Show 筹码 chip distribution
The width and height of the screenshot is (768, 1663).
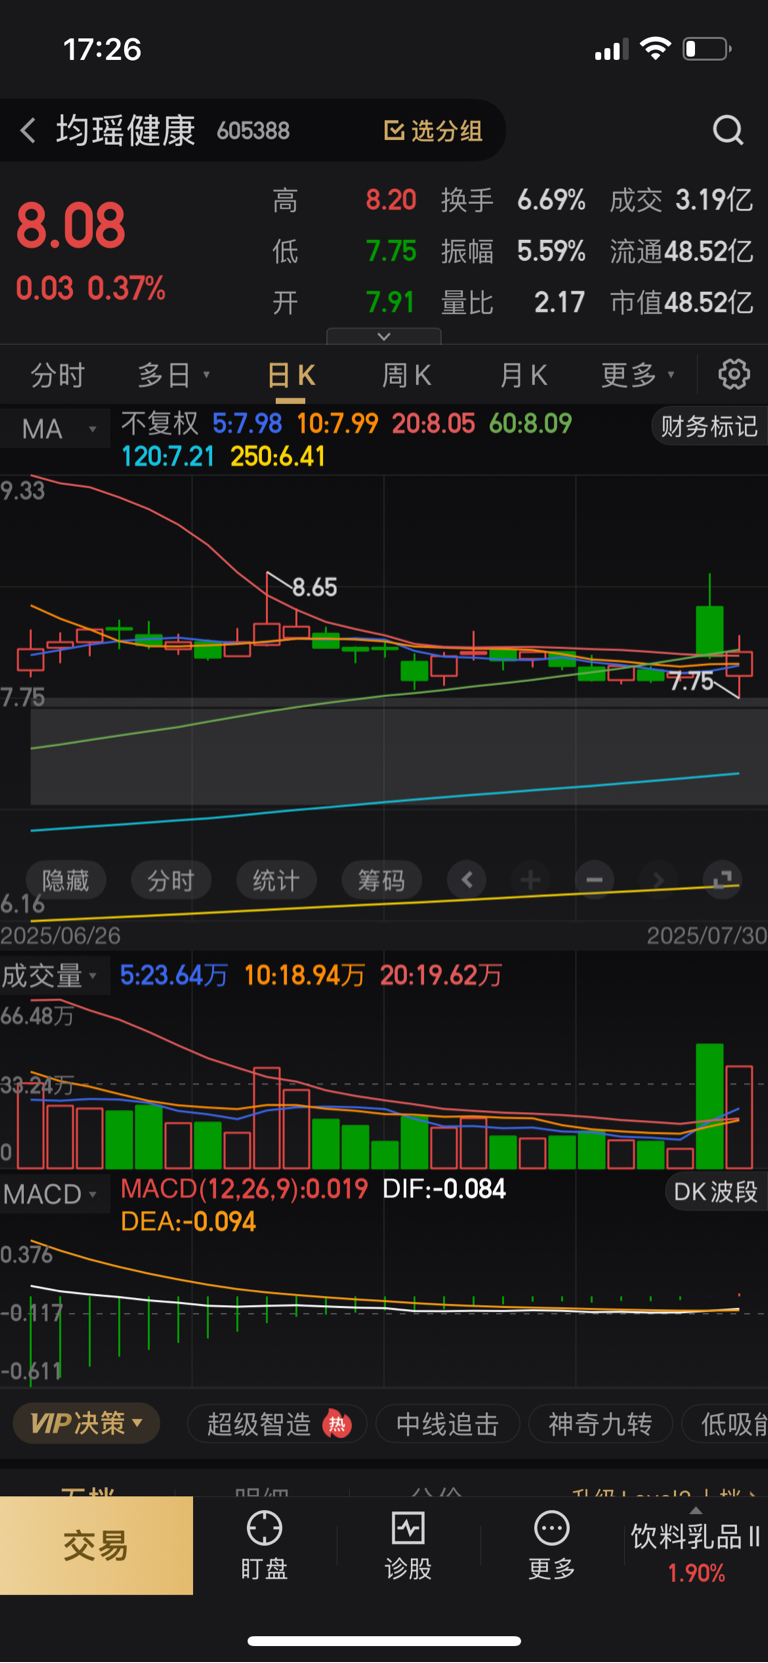381,880
